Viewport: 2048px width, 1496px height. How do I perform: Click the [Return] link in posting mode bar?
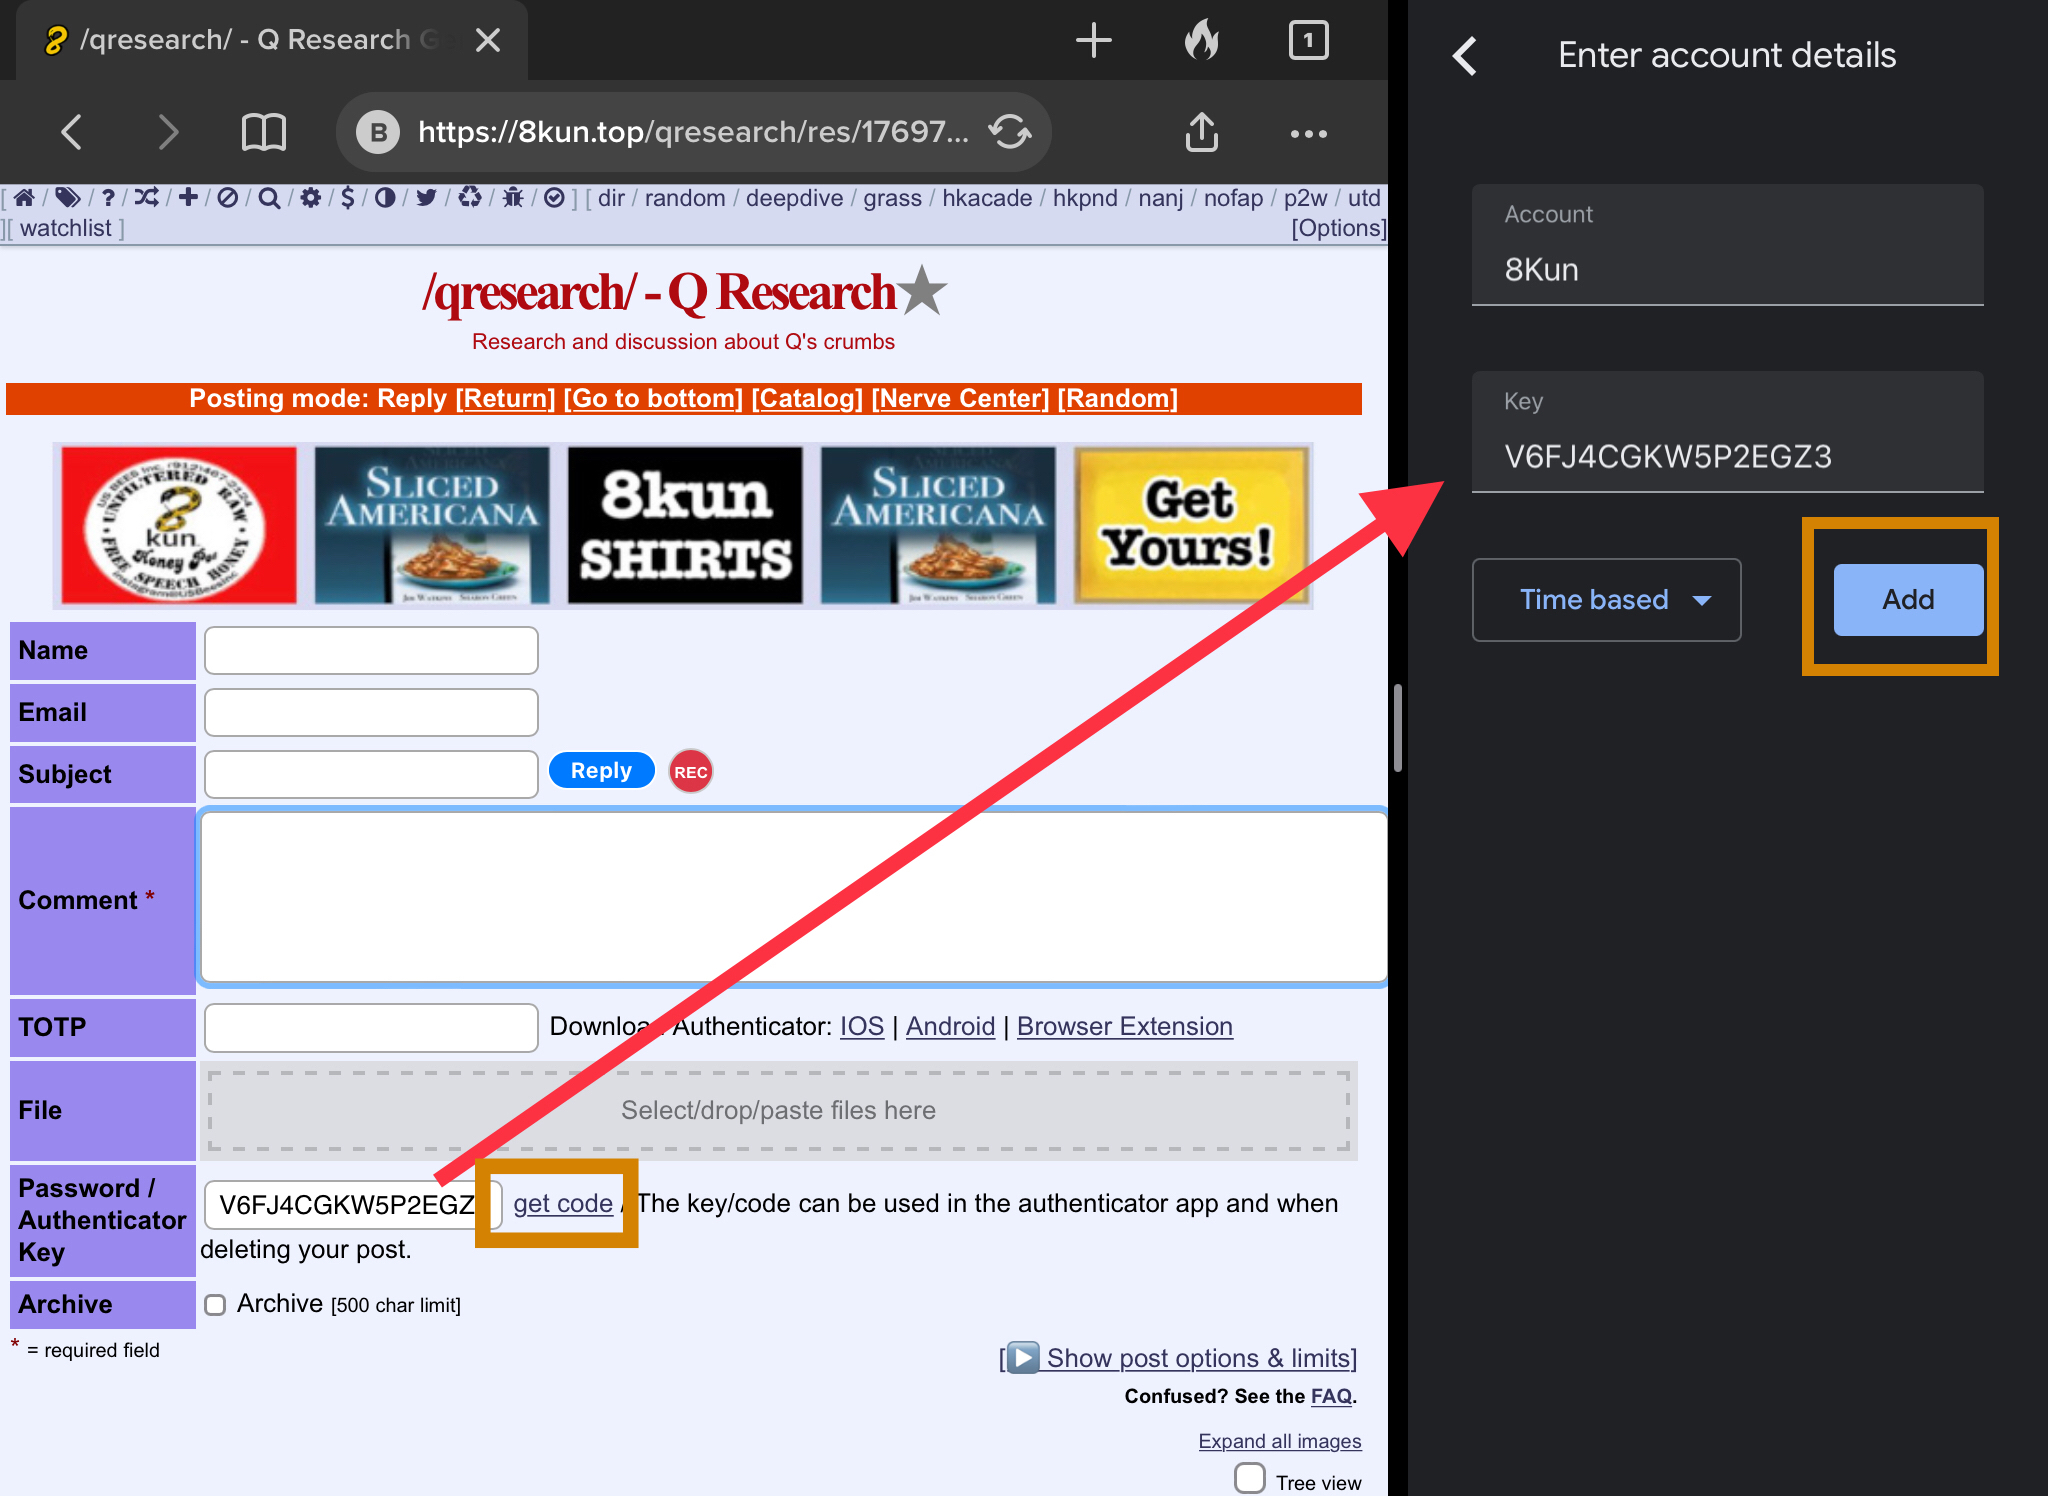tap(505, 398)
